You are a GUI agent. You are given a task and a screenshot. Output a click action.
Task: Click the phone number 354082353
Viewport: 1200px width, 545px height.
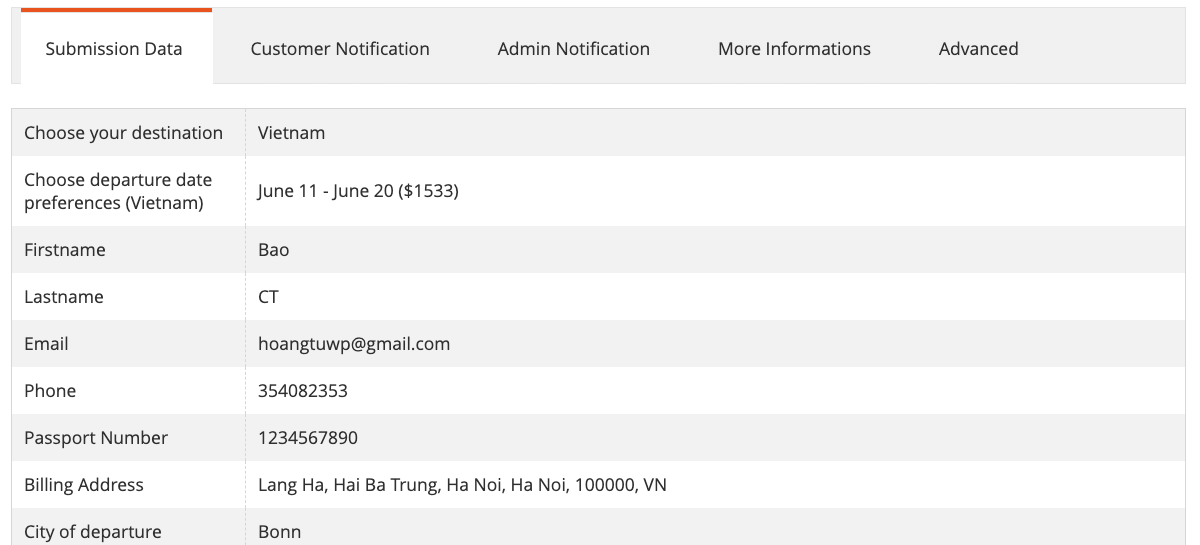[x=303, y=391]
